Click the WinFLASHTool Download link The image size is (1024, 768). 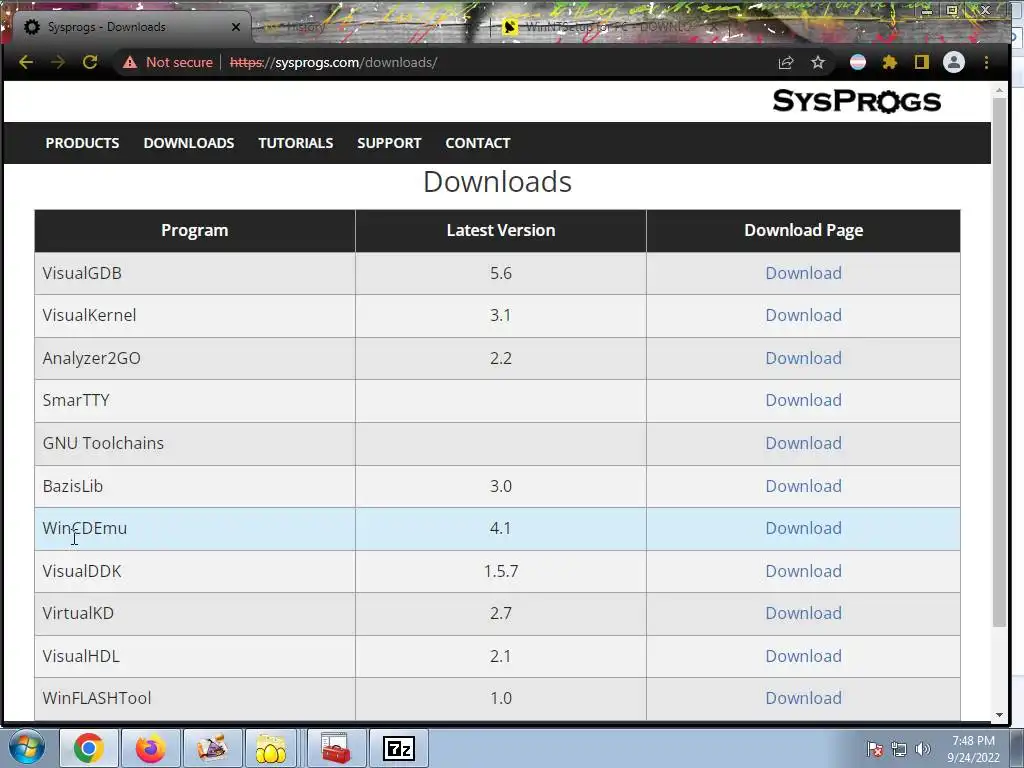803,698
